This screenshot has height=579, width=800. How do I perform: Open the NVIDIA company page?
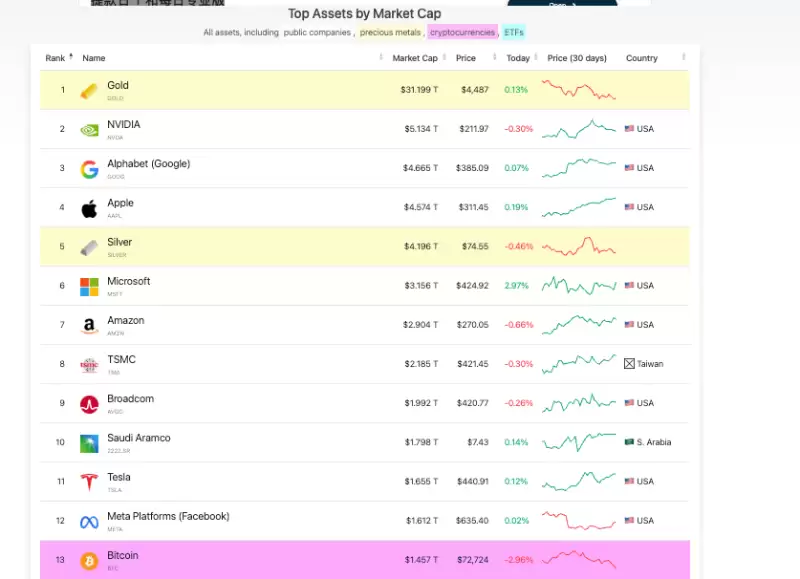tap(123, 124)
